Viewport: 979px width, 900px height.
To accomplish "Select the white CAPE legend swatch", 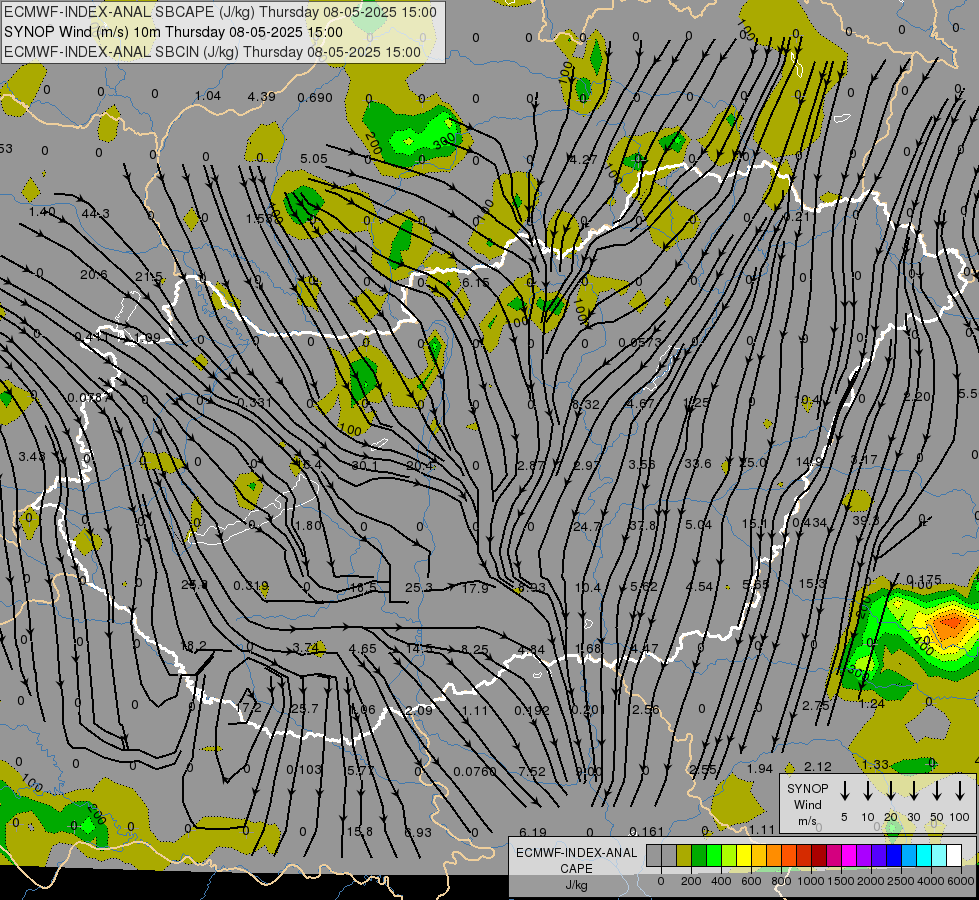I will coord(955,855).
